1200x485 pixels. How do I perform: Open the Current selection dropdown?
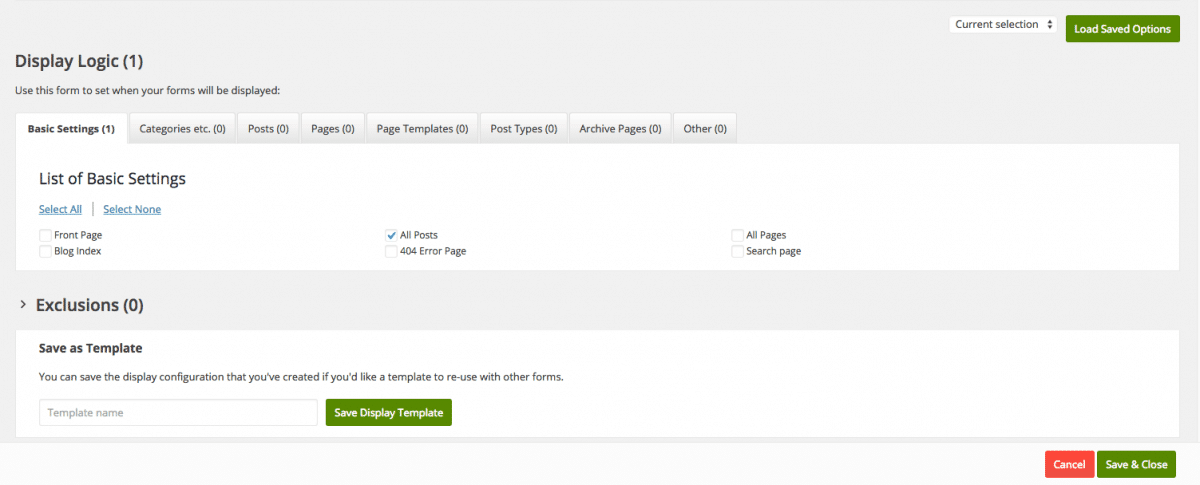click(1003, 24)
